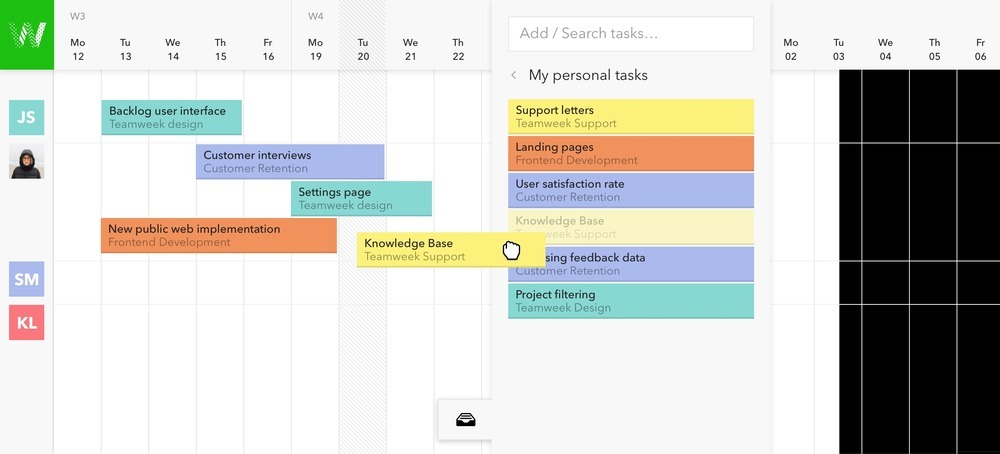Image resolution: width=1000 pixels, height=454 pixels.
Task: Open the Backlog user interface task
Action: pyautogui.click(x=172, y=117)
